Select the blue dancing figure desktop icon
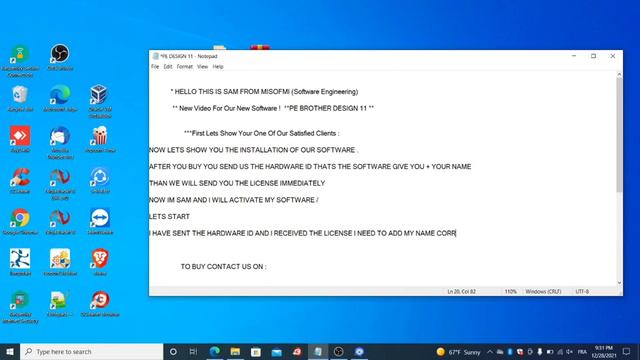Screen dimensions: 640x360 tap(20, 262)
